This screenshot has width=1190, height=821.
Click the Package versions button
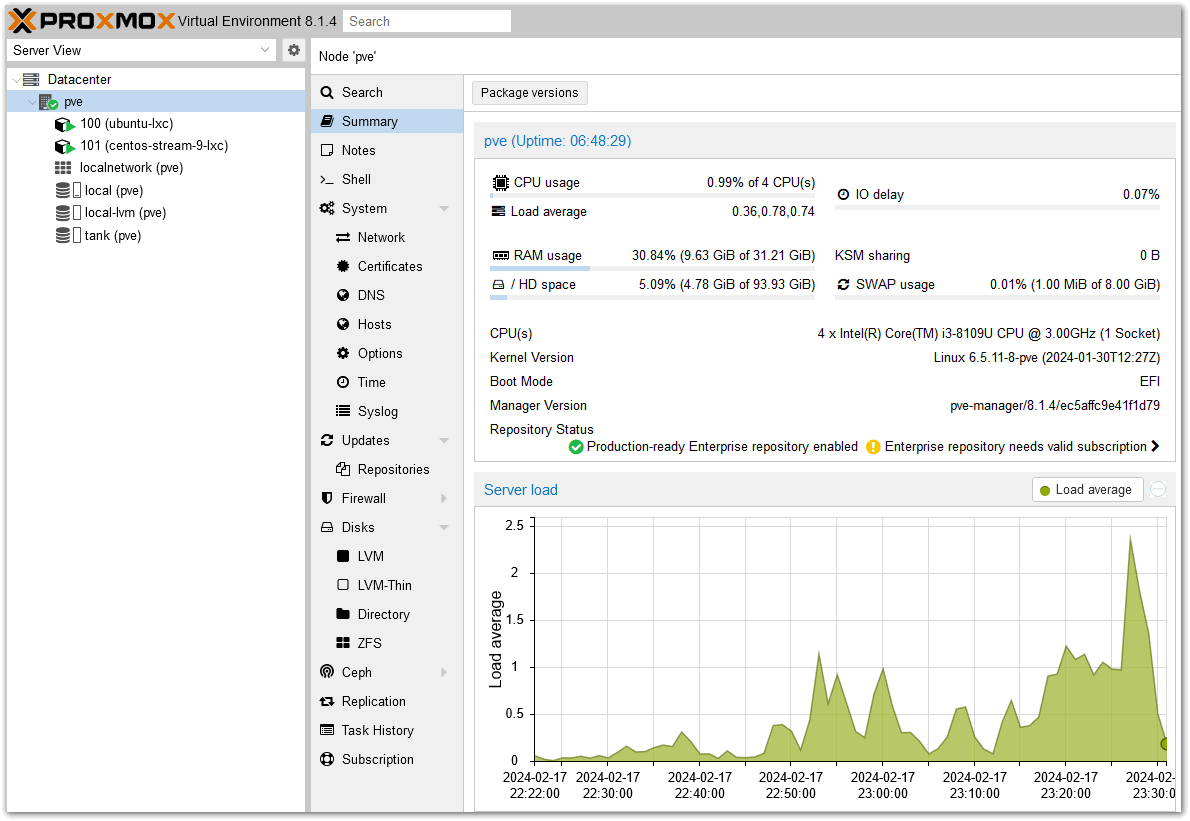(x=529, y=93)
